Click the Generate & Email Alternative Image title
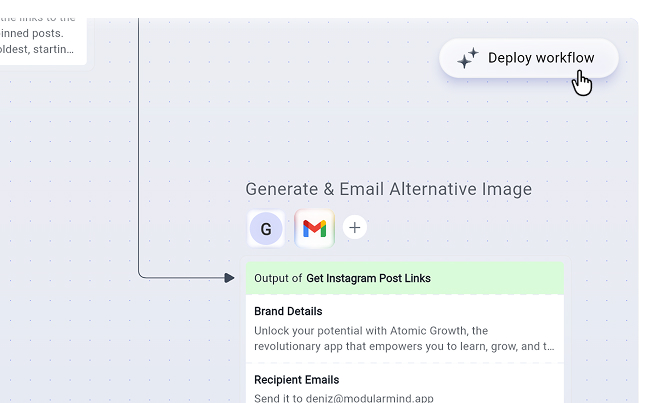The height and width of the screenshot is (403, 651). [389, 189]
